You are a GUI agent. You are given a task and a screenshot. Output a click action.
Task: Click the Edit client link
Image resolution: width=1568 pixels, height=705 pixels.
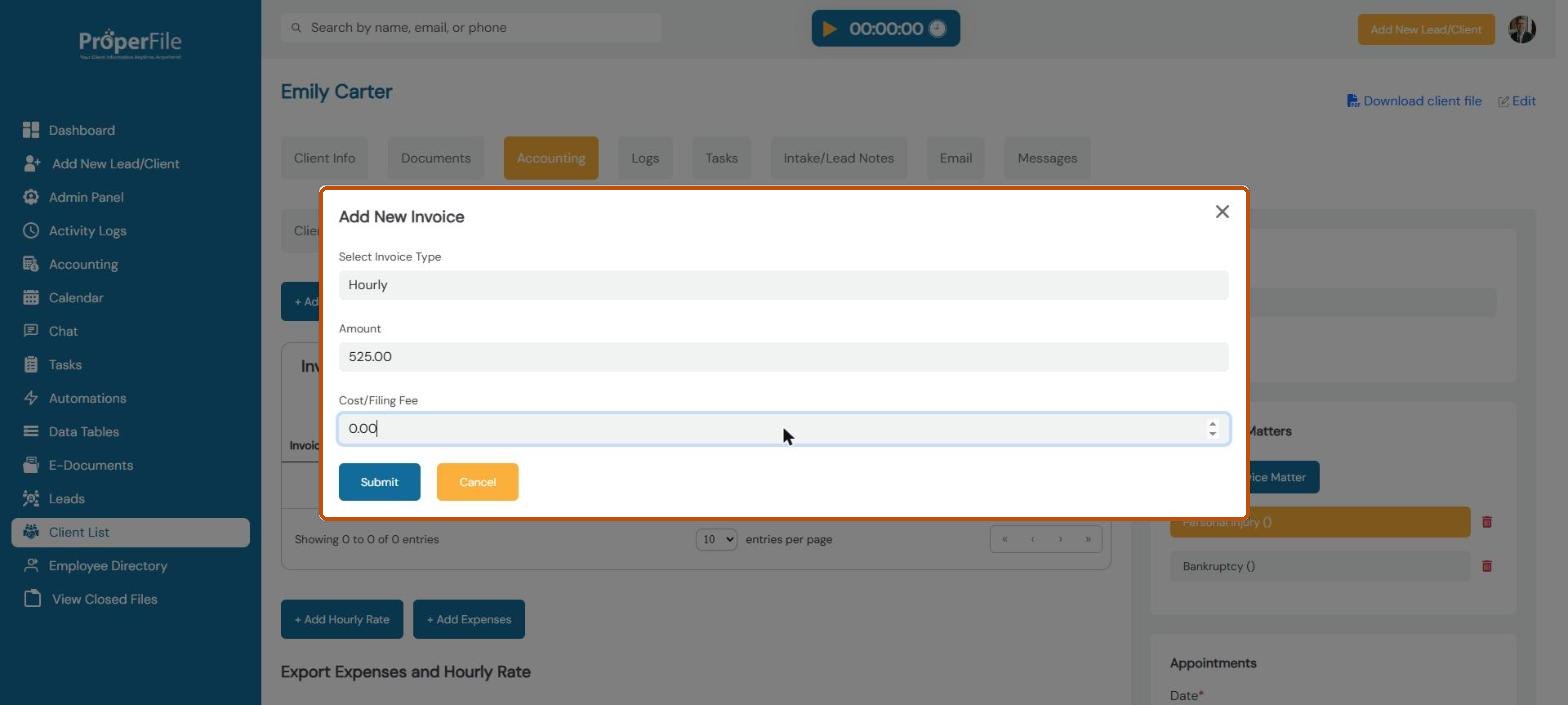(1516, 101)
